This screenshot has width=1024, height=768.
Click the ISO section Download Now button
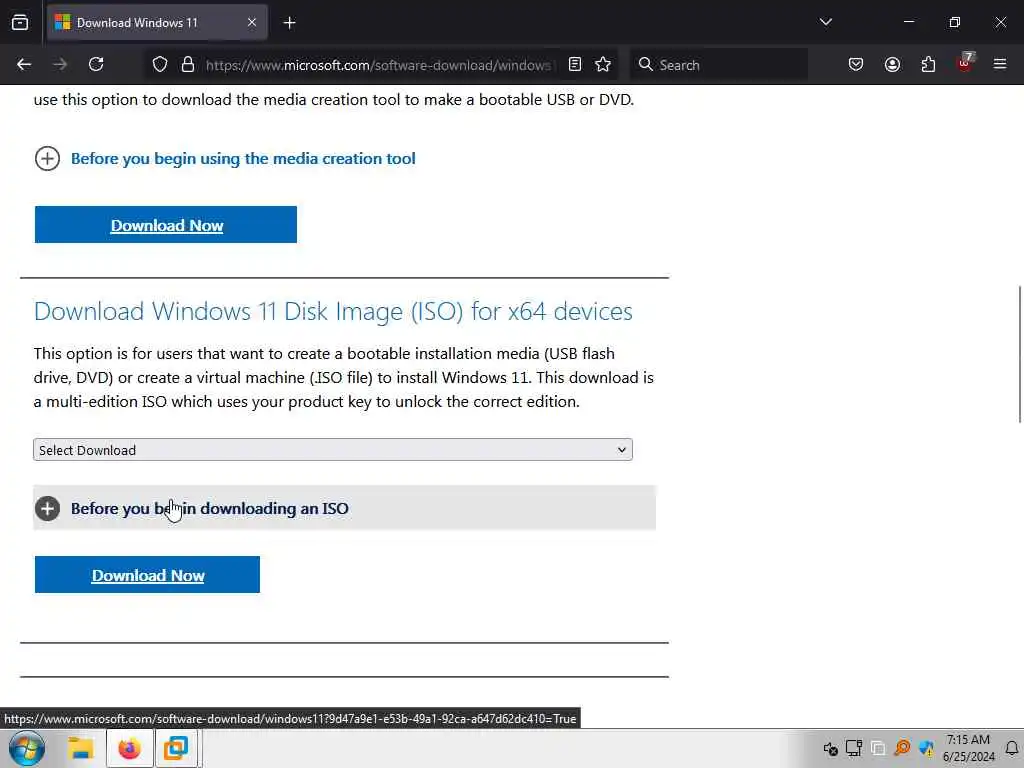click(148, 575)
